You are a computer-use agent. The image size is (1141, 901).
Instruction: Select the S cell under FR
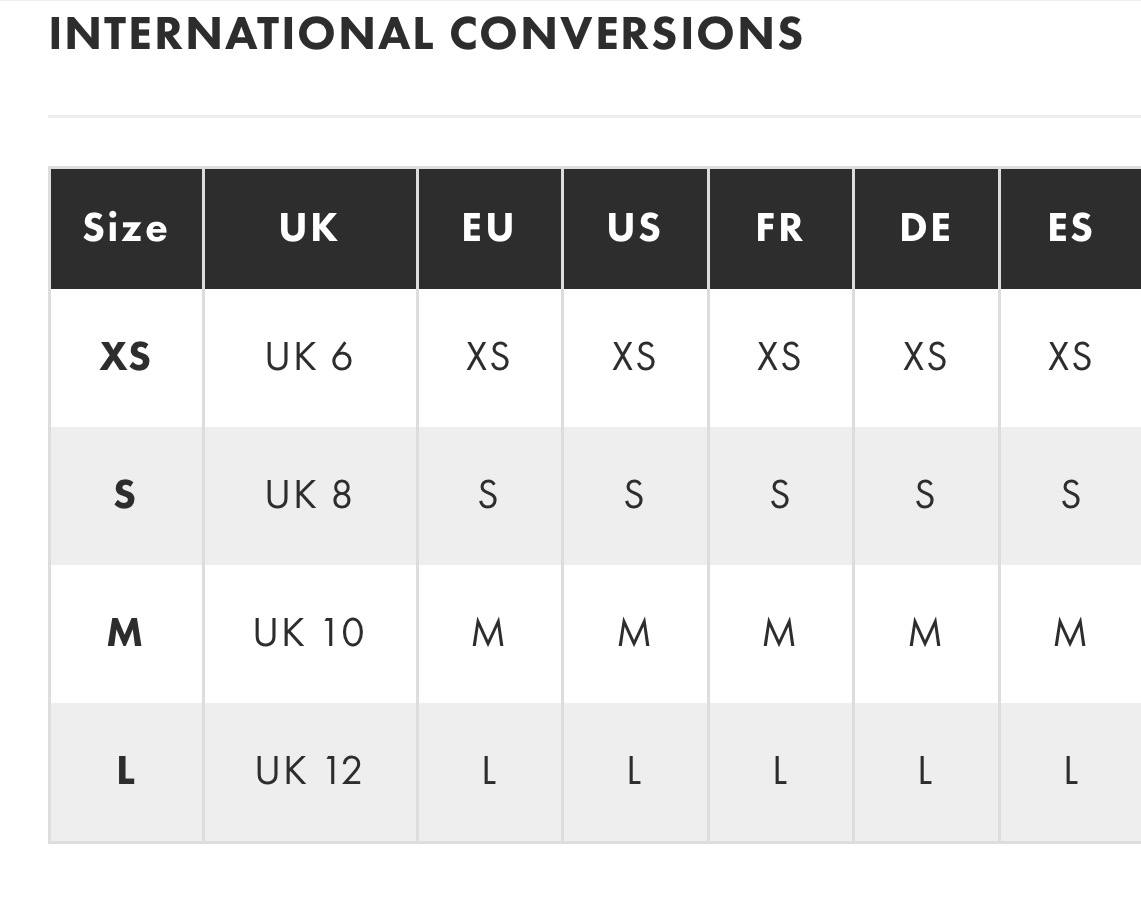point(779,495)
